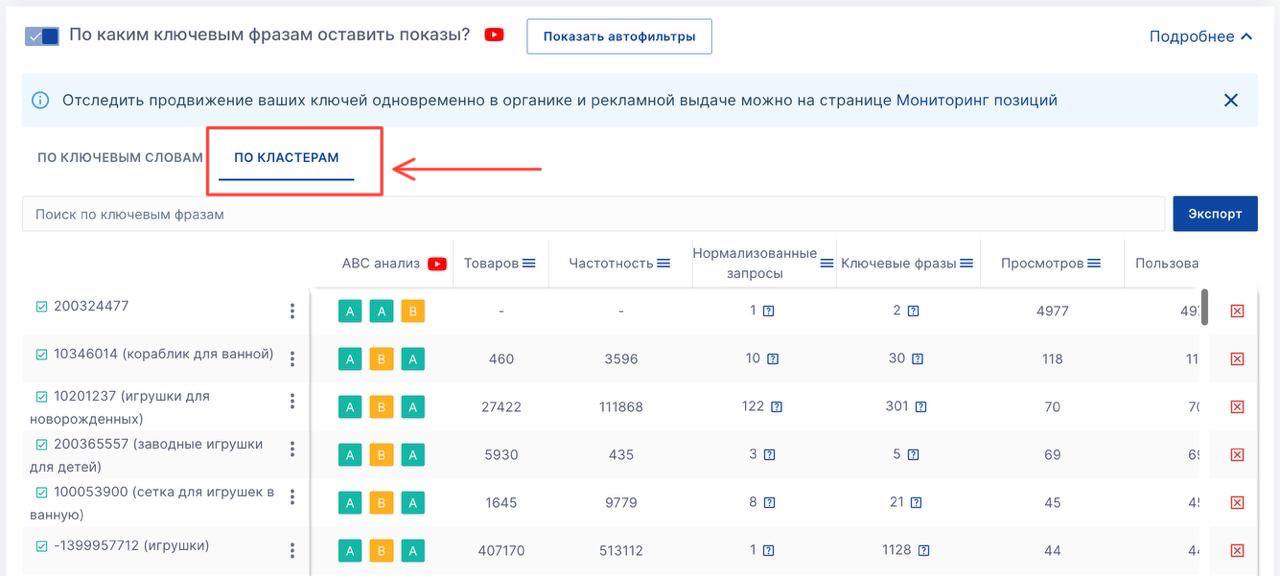Image resolution: width=1280 pixels, height=576 pixels.
Task: Click YouTube icon beside the key phrases question
Action: 494,35
